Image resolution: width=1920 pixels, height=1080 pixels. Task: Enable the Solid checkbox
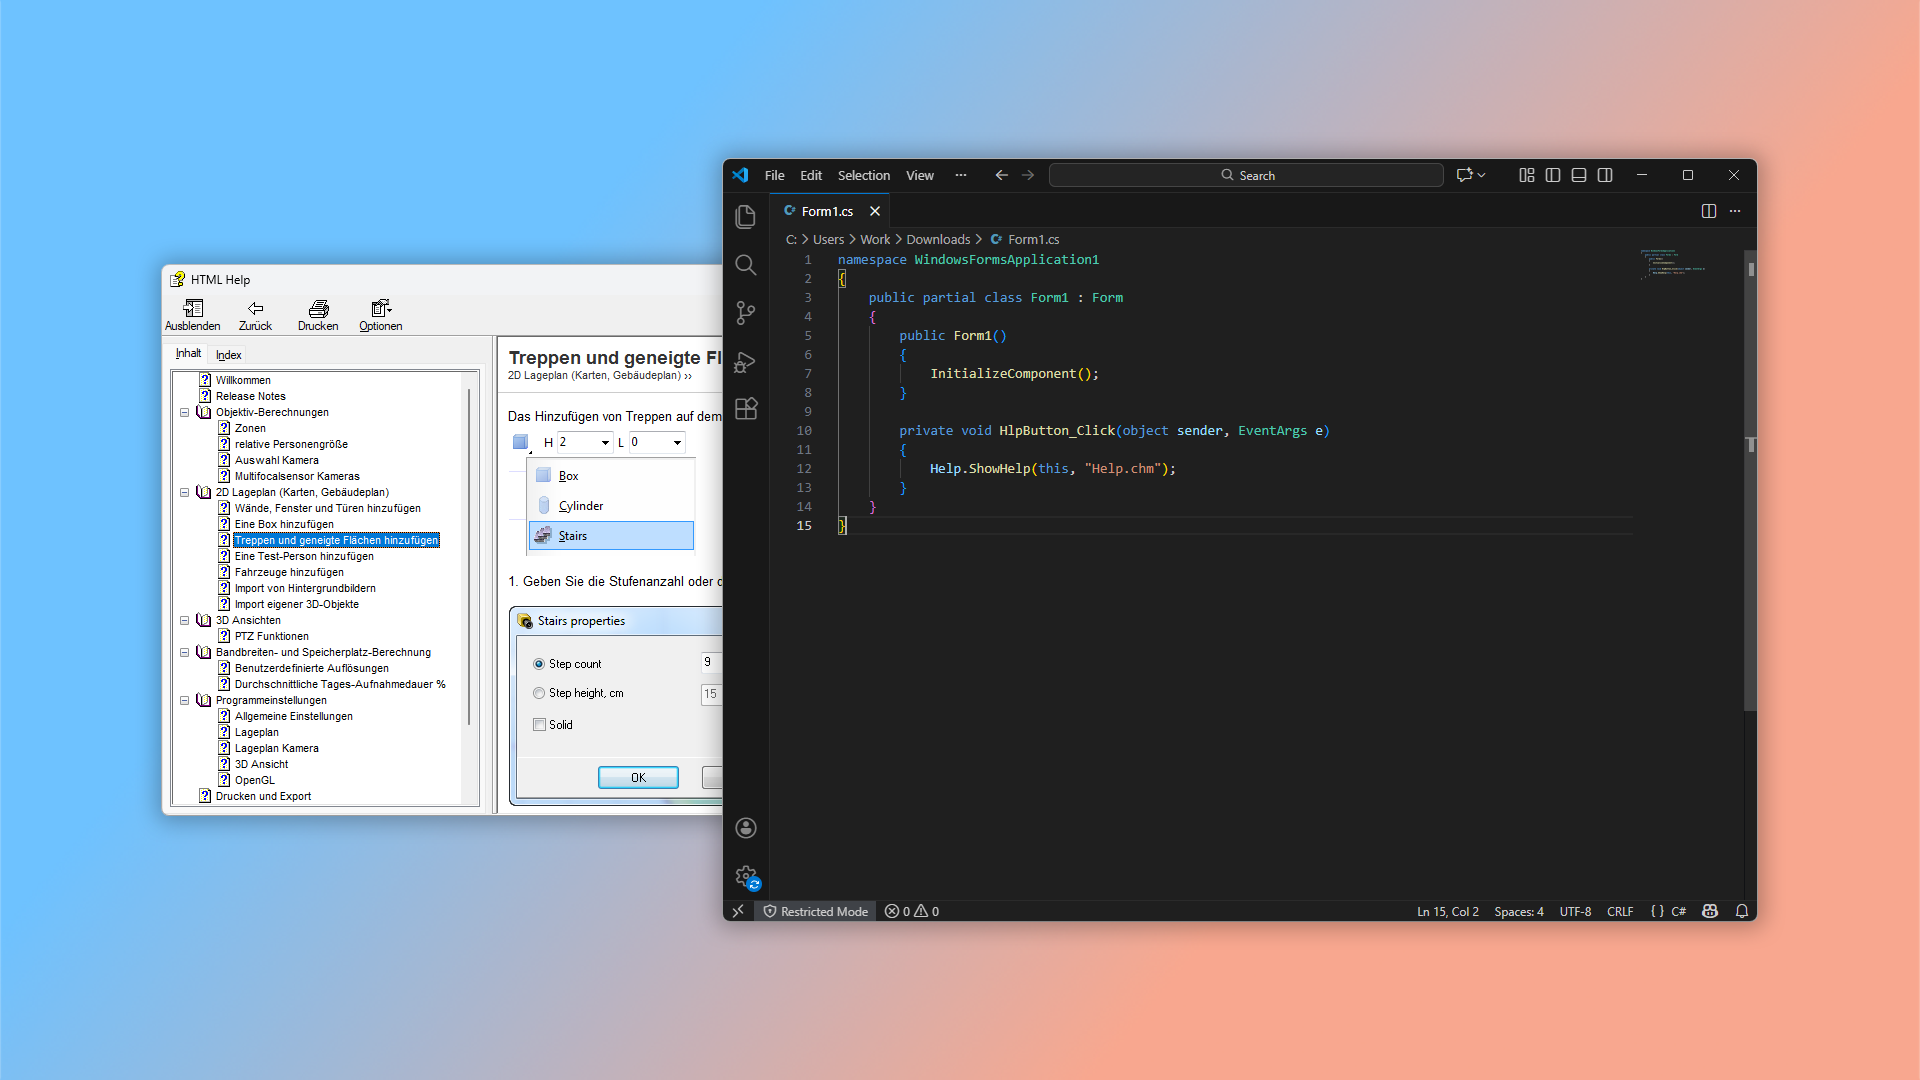coord(539,725)
